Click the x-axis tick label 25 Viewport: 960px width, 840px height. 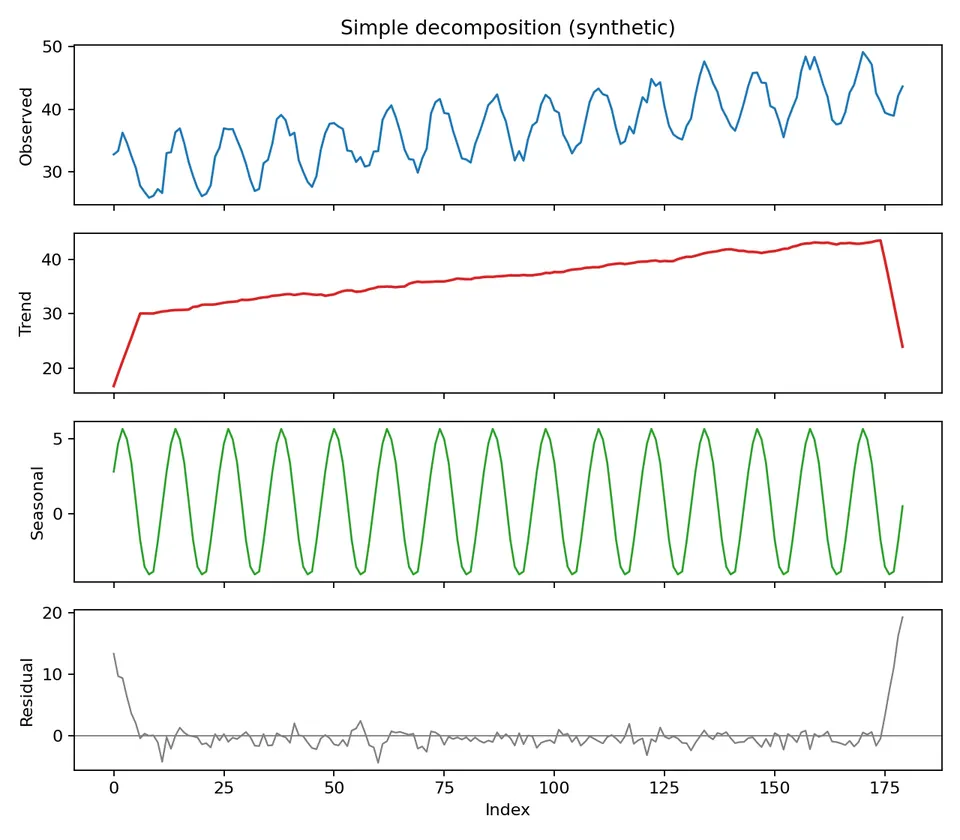pos(224,787)
